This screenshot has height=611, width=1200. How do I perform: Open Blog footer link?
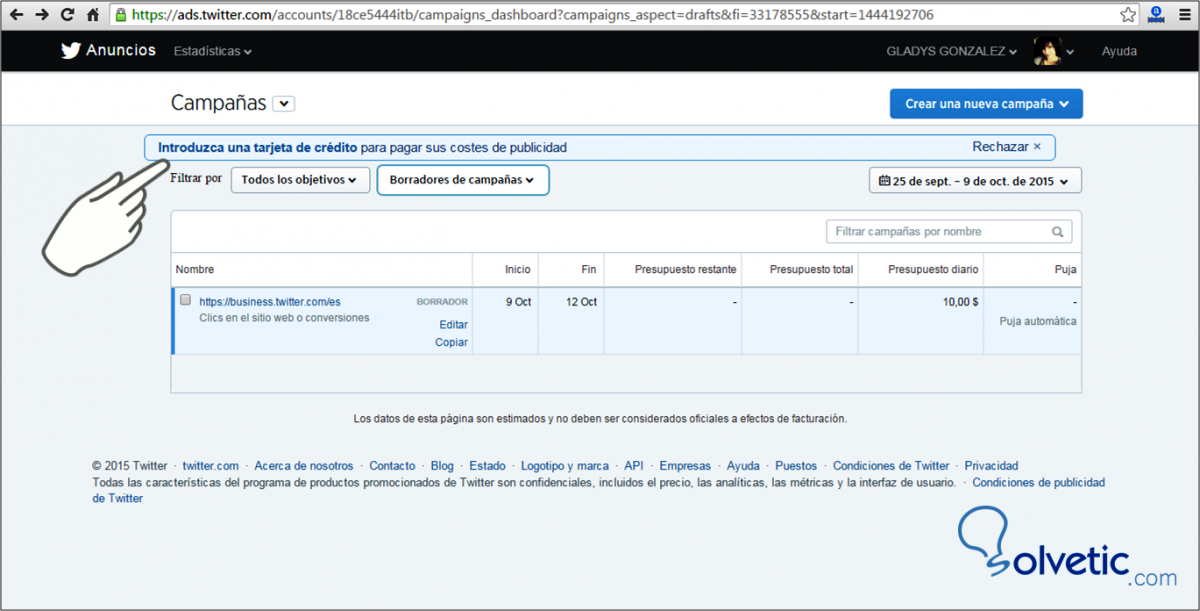pyautogui.click(x=442, y=466)
